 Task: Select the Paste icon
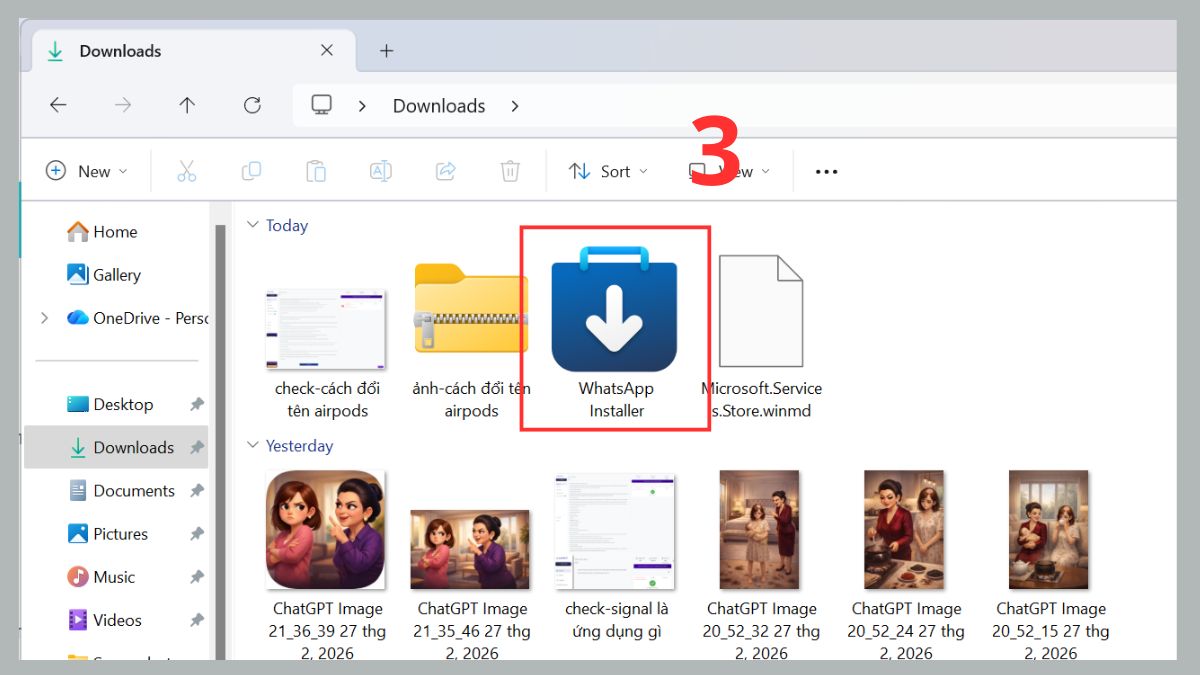pos(316,171)
